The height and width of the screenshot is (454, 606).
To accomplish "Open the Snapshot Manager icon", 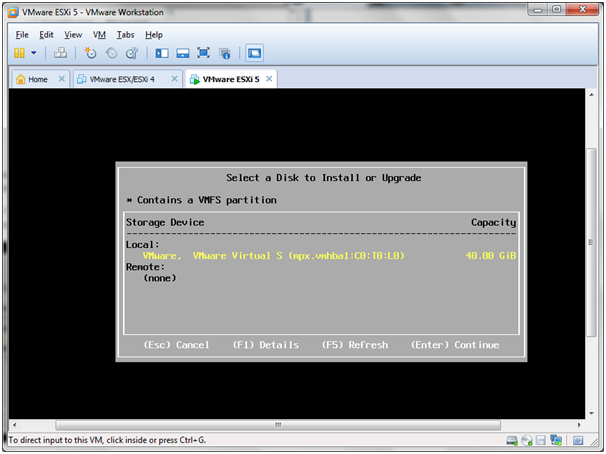I will click(132, 53).
